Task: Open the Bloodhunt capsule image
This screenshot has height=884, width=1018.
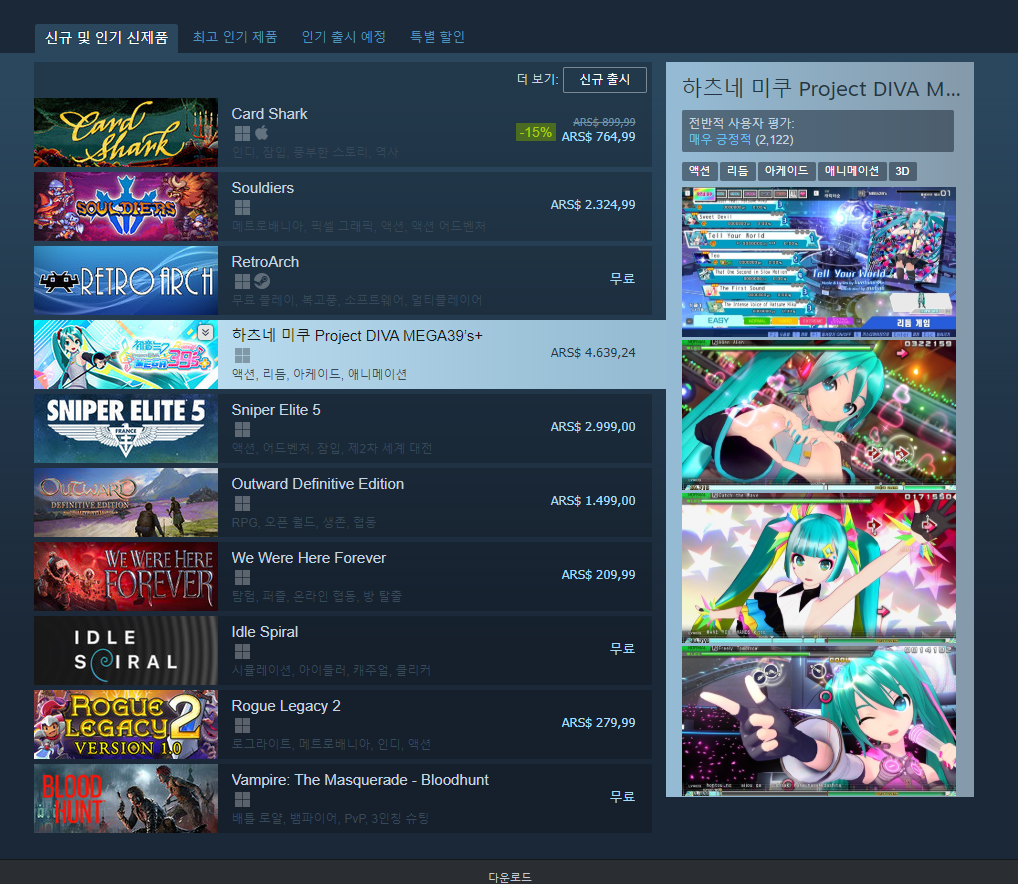Action: tap(126, 798)
